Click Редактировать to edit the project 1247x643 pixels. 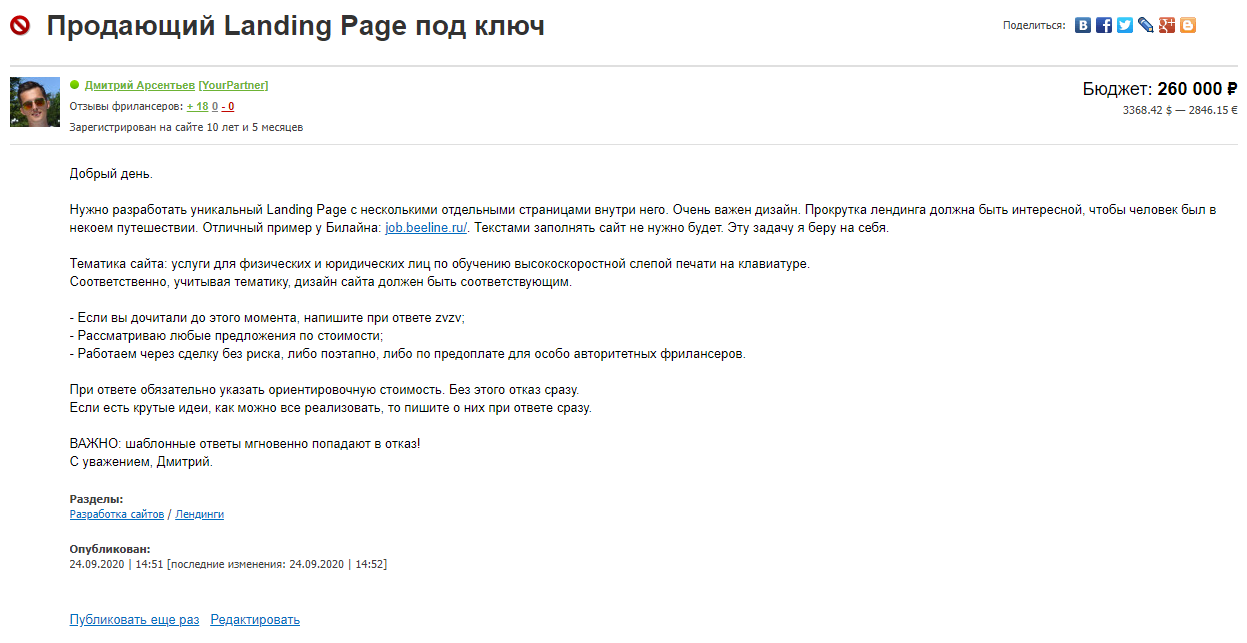[255, 620]
